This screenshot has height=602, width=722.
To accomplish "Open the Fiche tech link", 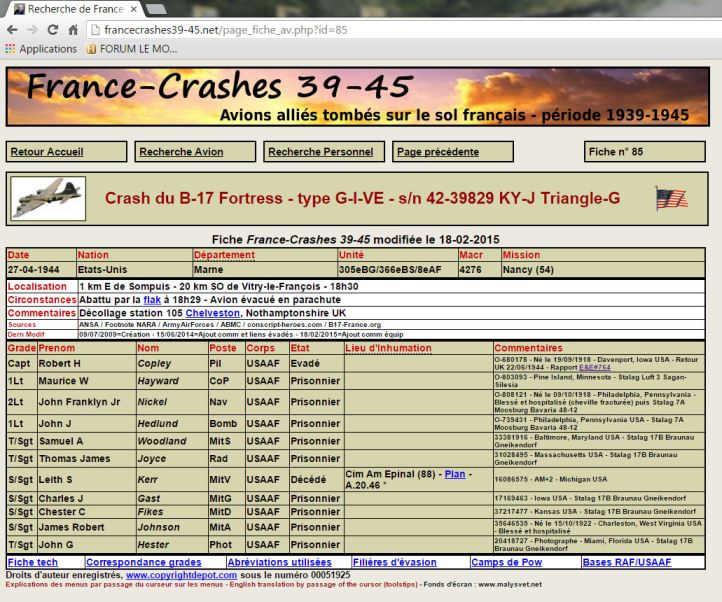I will coord(33,562).
